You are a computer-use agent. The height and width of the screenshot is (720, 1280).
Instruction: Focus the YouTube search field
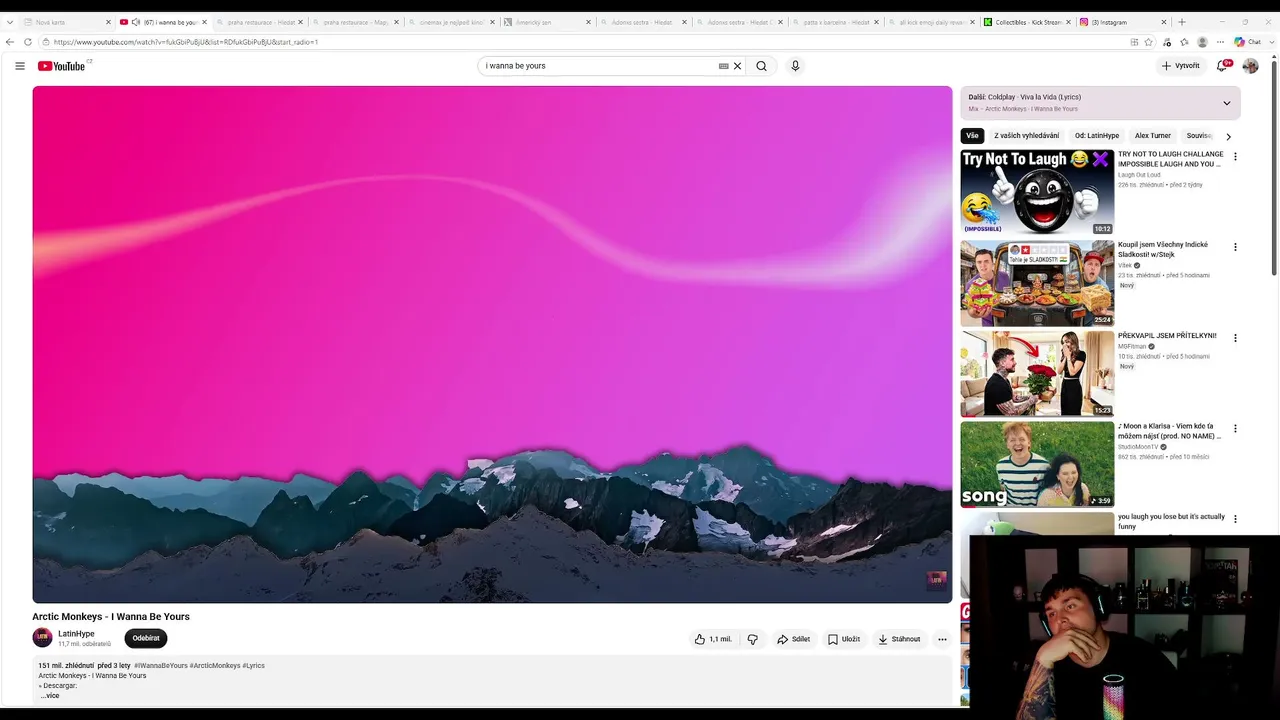point(597,66)
